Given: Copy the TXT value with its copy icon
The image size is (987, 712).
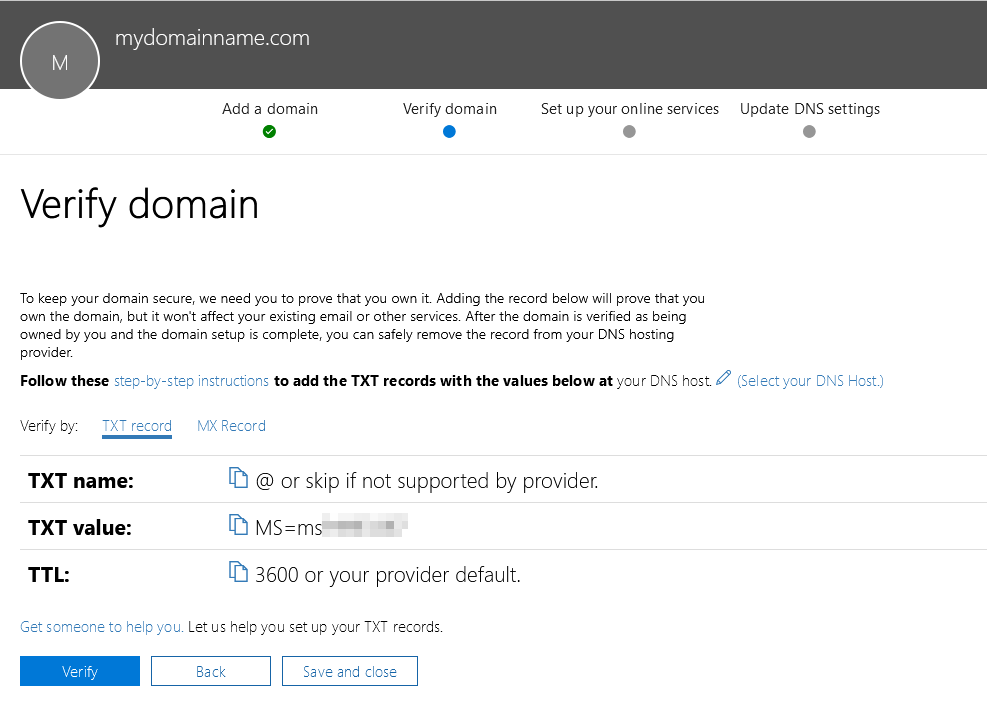Looking at the screenshot, I should pyautogui.click(x=238, y=526).
